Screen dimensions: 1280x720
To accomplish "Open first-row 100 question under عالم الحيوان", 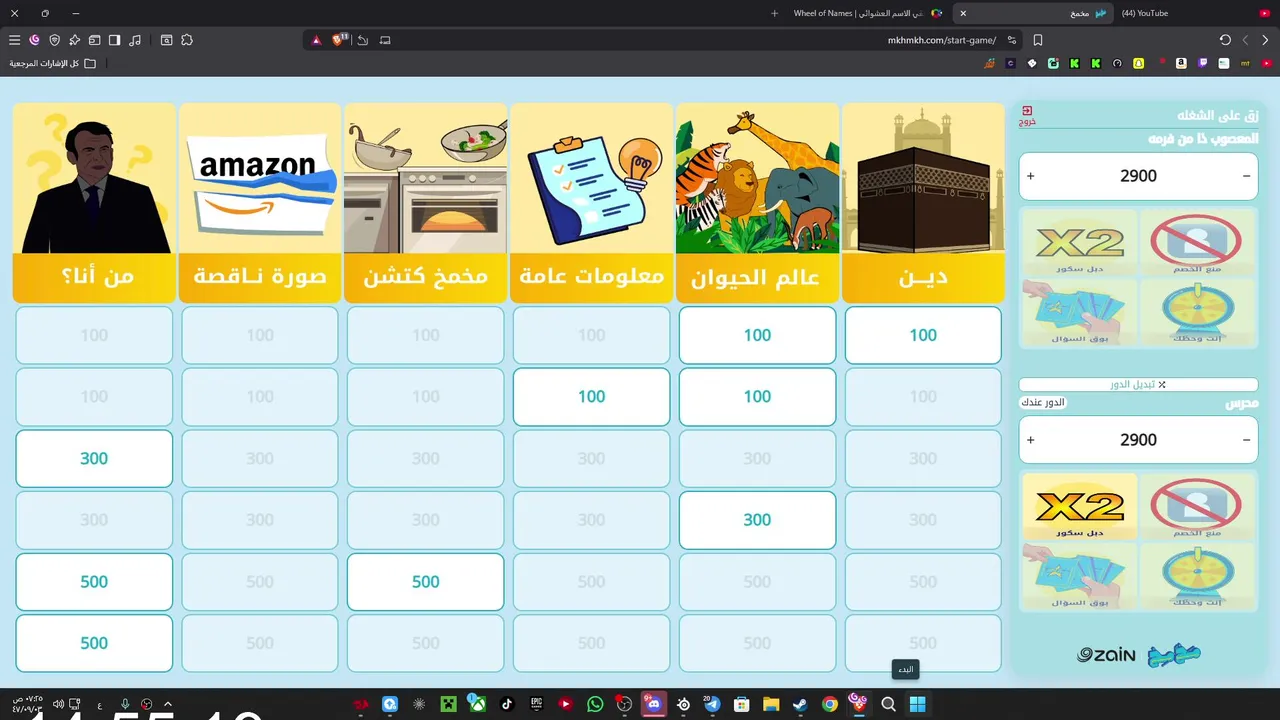I will click(757, 335).
